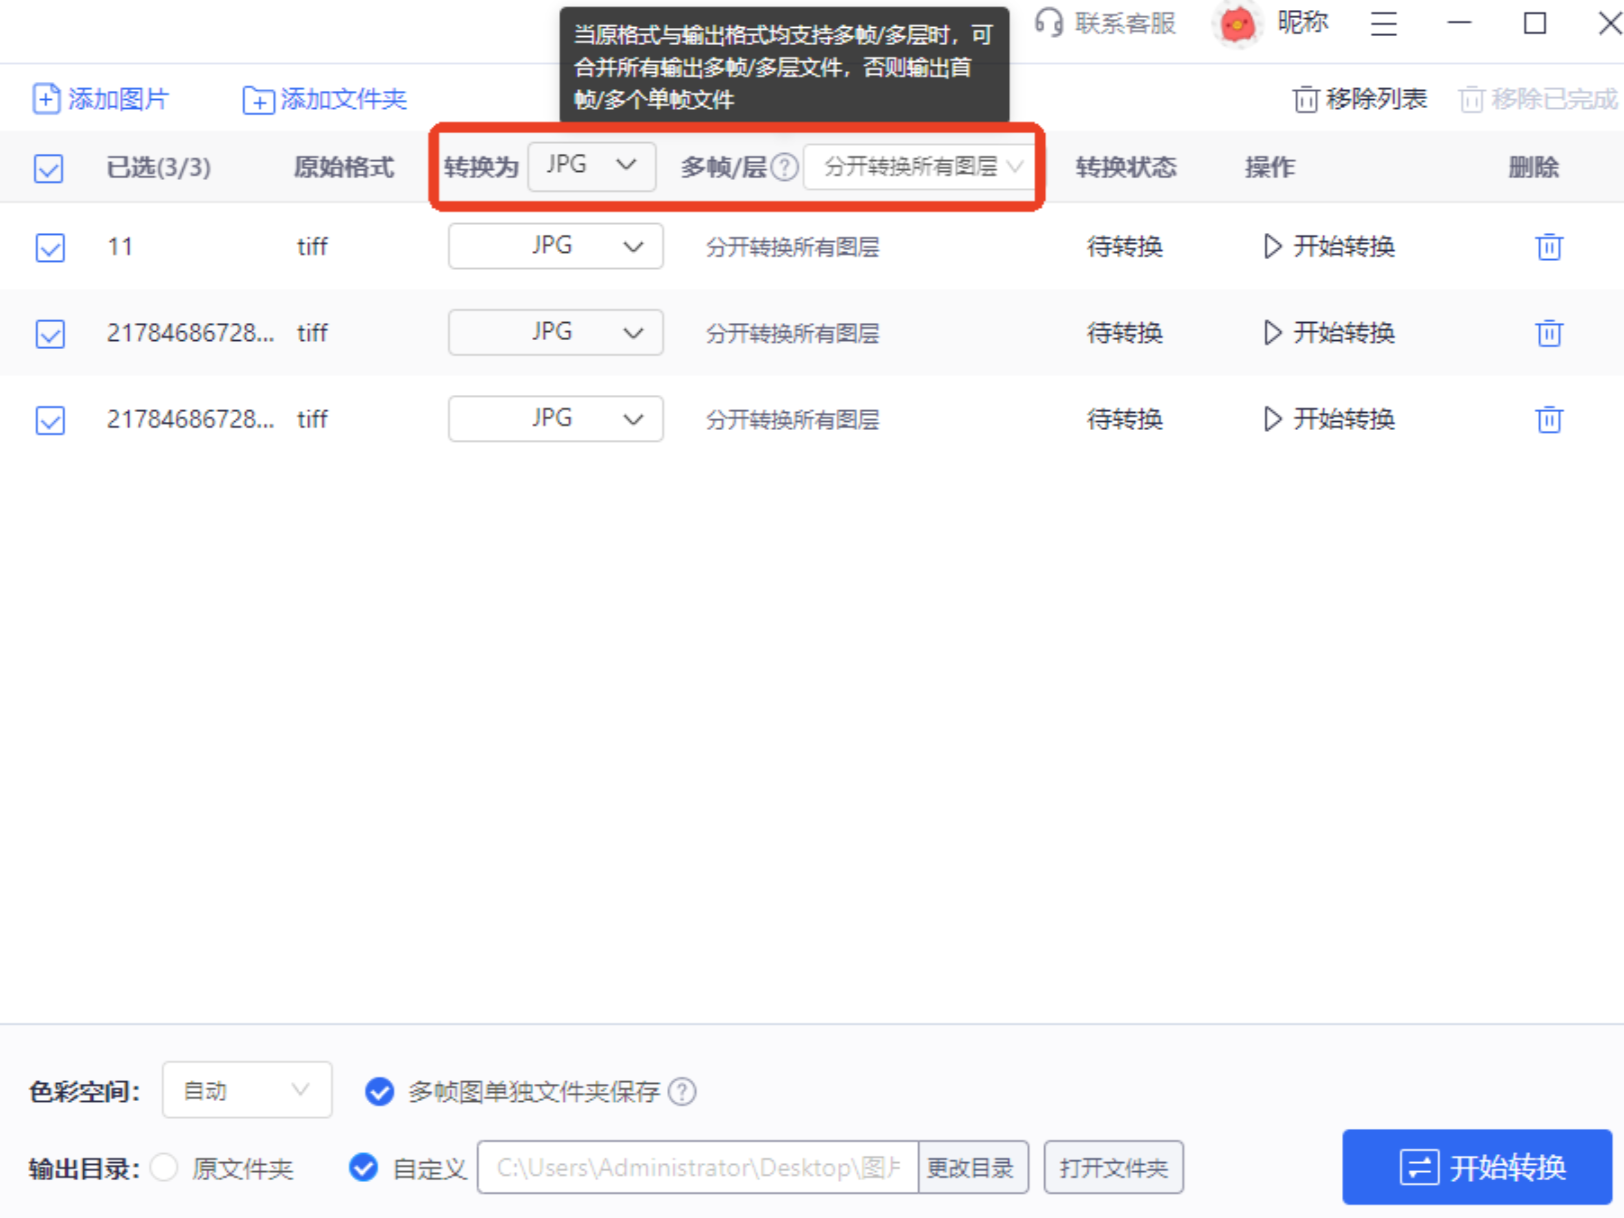1624x1218 pixels.
Task: Click help icon beside 多帧图单独文件夹保存
Action: click(682, 1091)
